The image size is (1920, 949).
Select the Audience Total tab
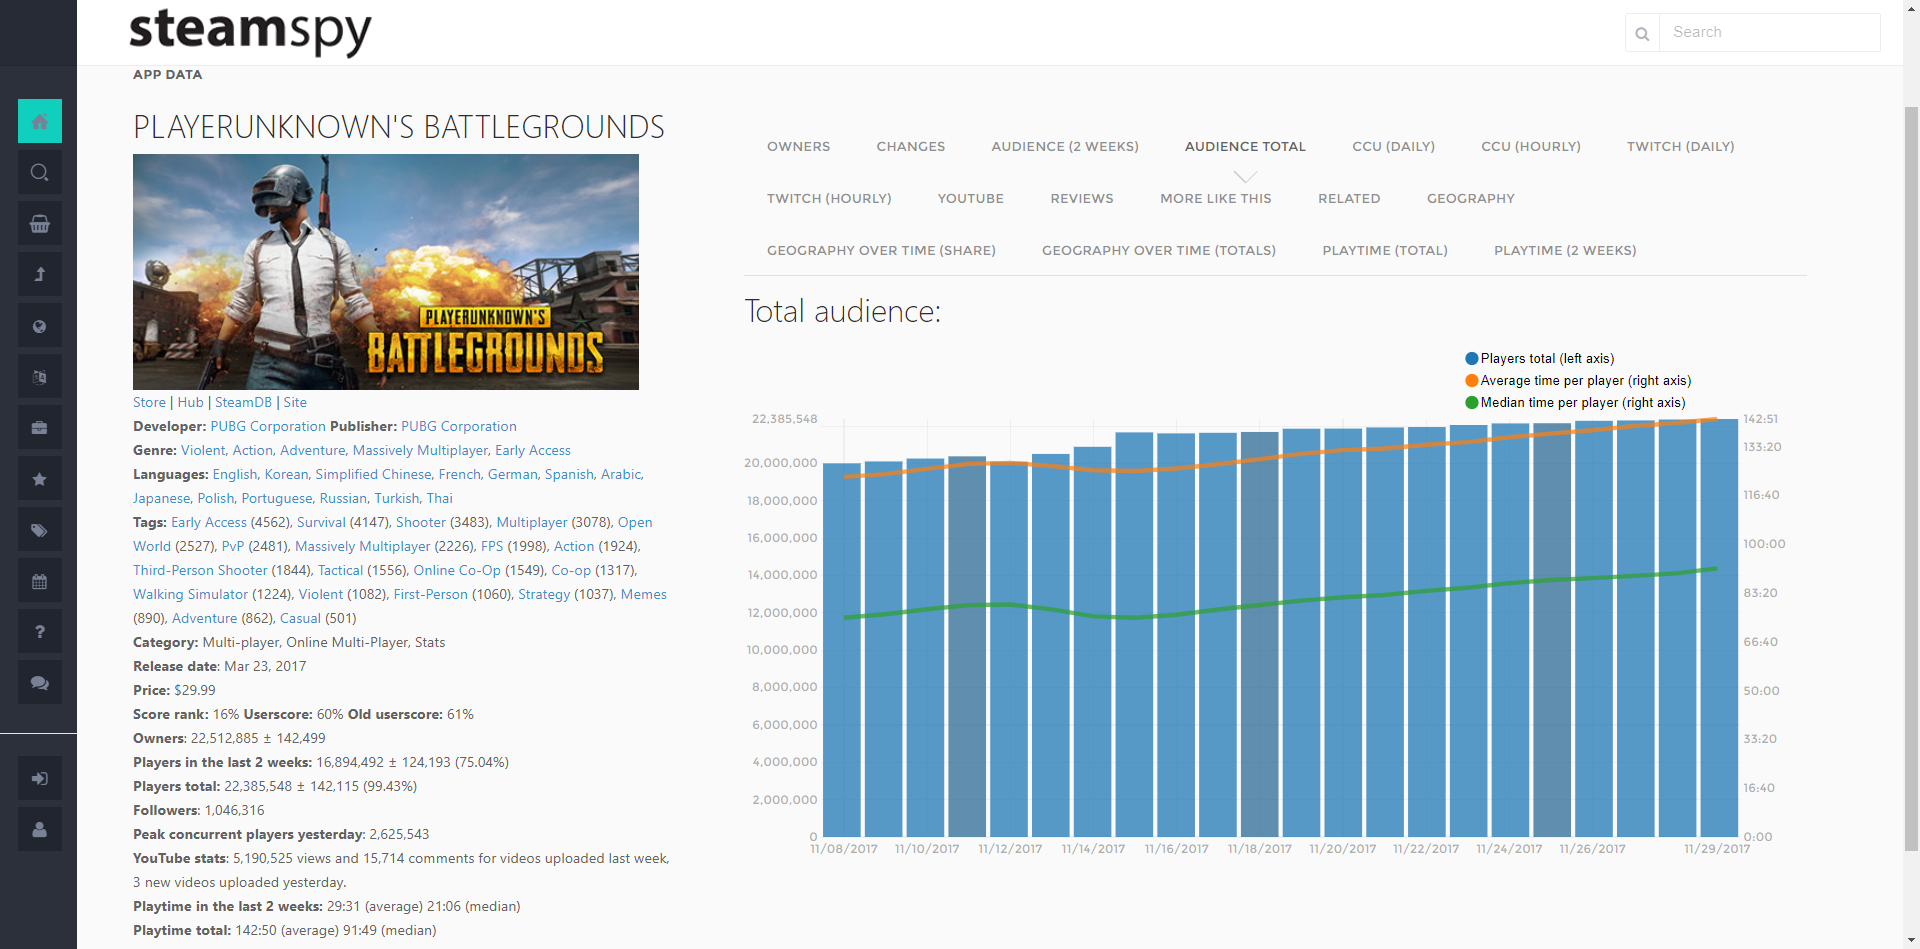point(1245,146)
